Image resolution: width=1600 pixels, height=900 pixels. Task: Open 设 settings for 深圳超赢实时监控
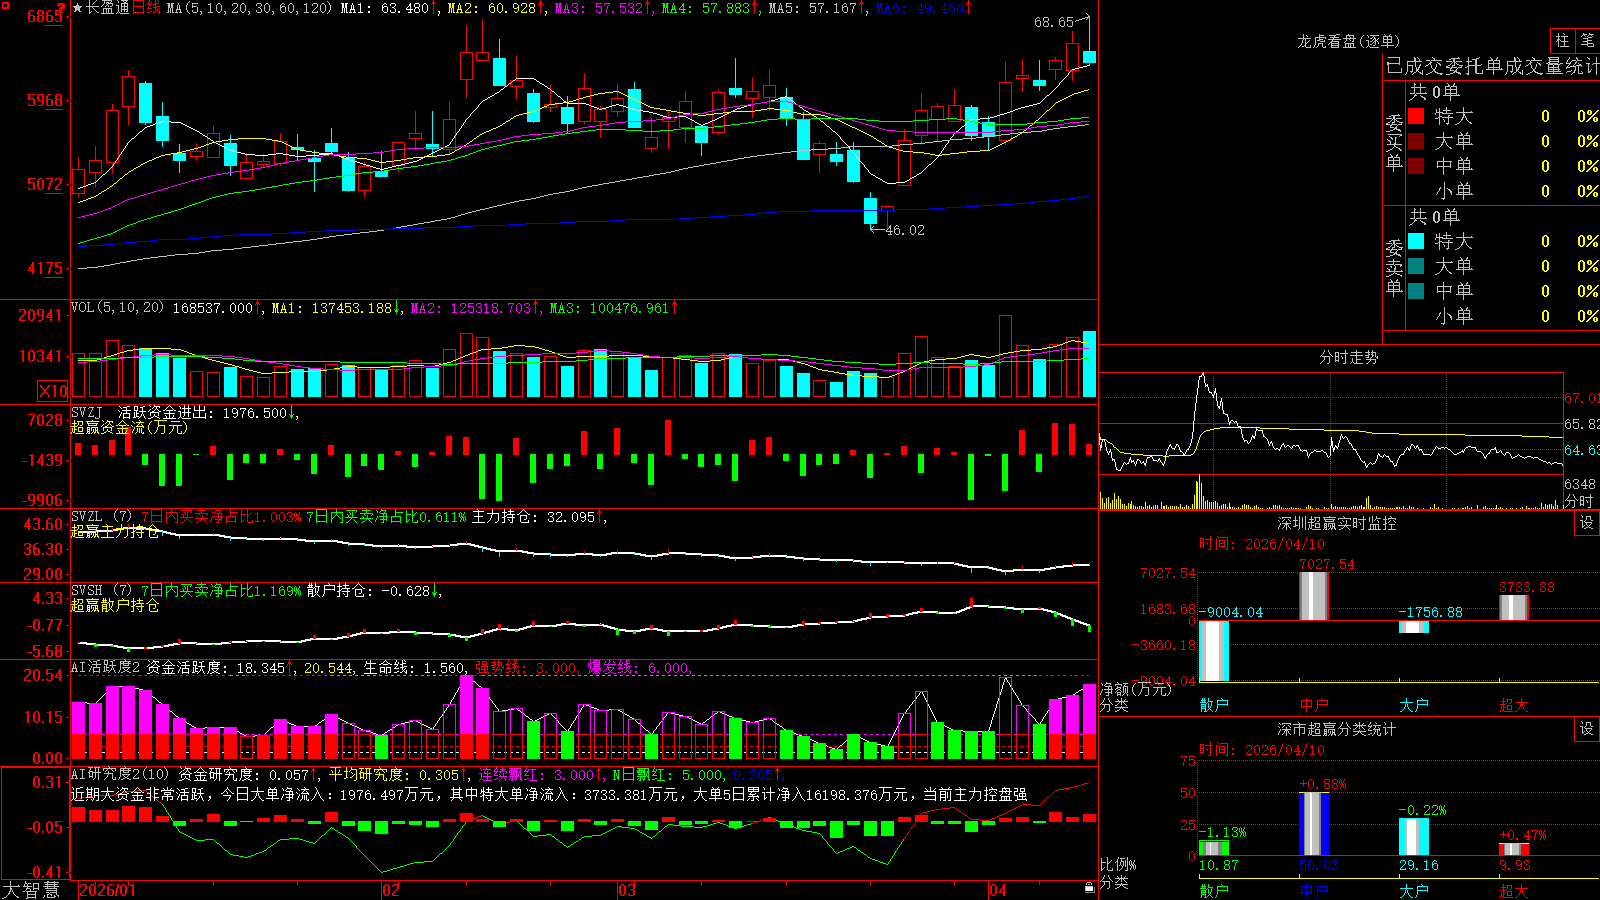pos(1587,523)
